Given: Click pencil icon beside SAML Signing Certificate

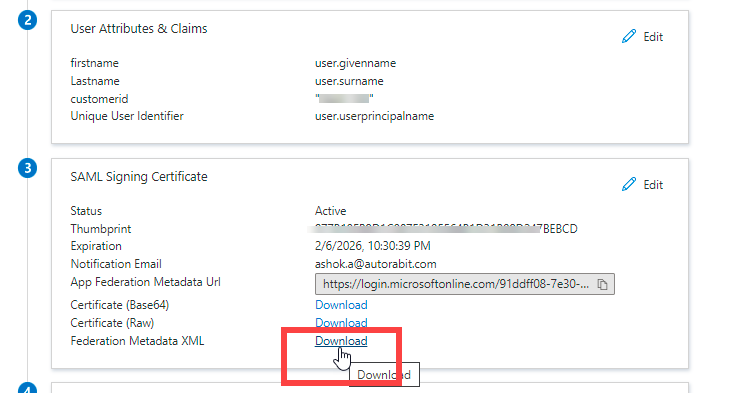Looking at the screenshot, I should point(629,184).
